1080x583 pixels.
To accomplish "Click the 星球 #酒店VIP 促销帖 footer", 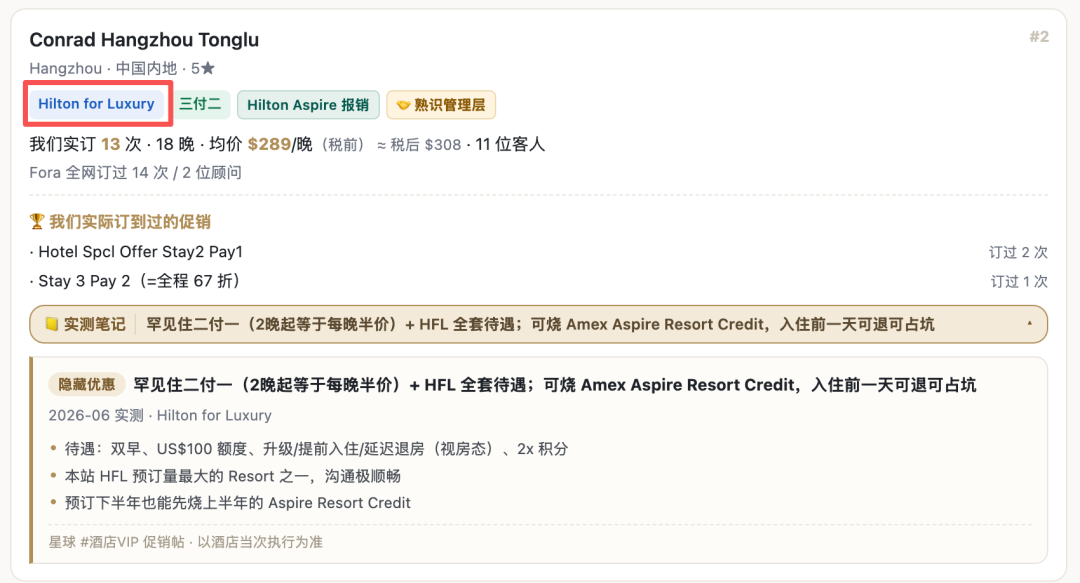I will [185, 542].
